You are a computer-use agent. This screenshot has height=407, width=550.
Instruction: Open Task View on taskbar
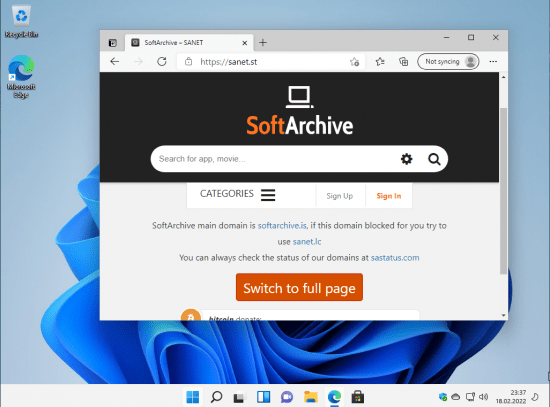[240, 397]
